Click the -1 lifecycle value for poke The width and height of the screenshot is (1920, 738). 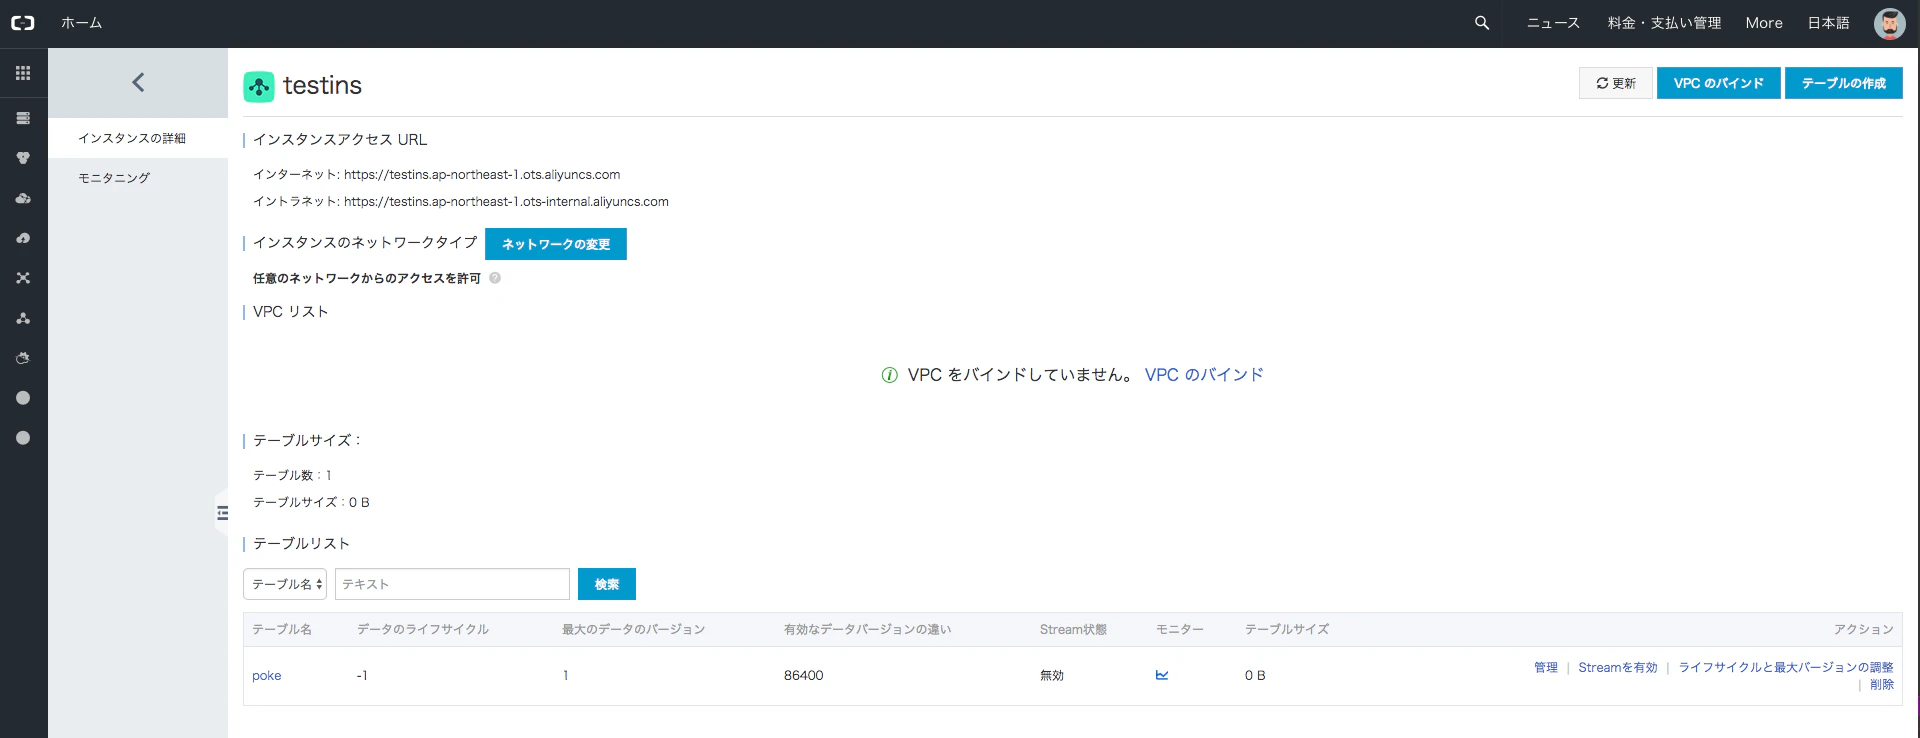point(362,676)
